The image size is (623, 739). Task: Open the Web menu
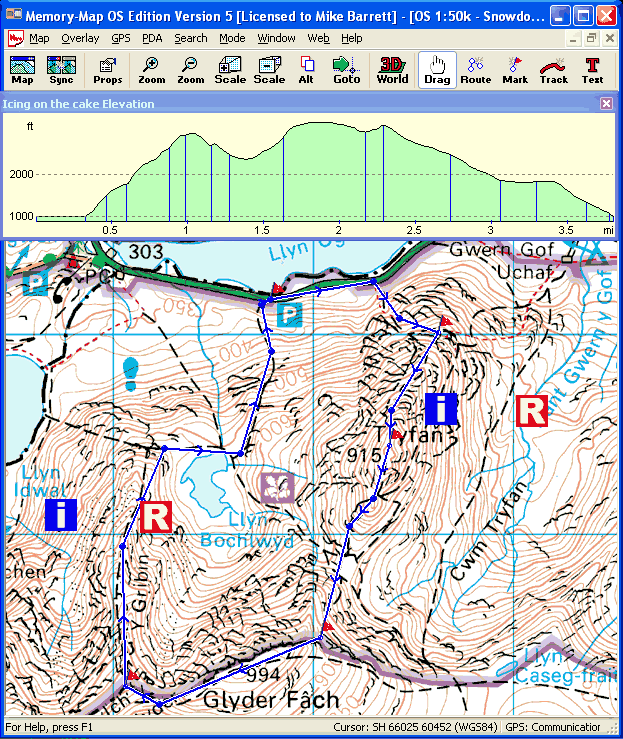pyautogui.click(x=319, y=38)
